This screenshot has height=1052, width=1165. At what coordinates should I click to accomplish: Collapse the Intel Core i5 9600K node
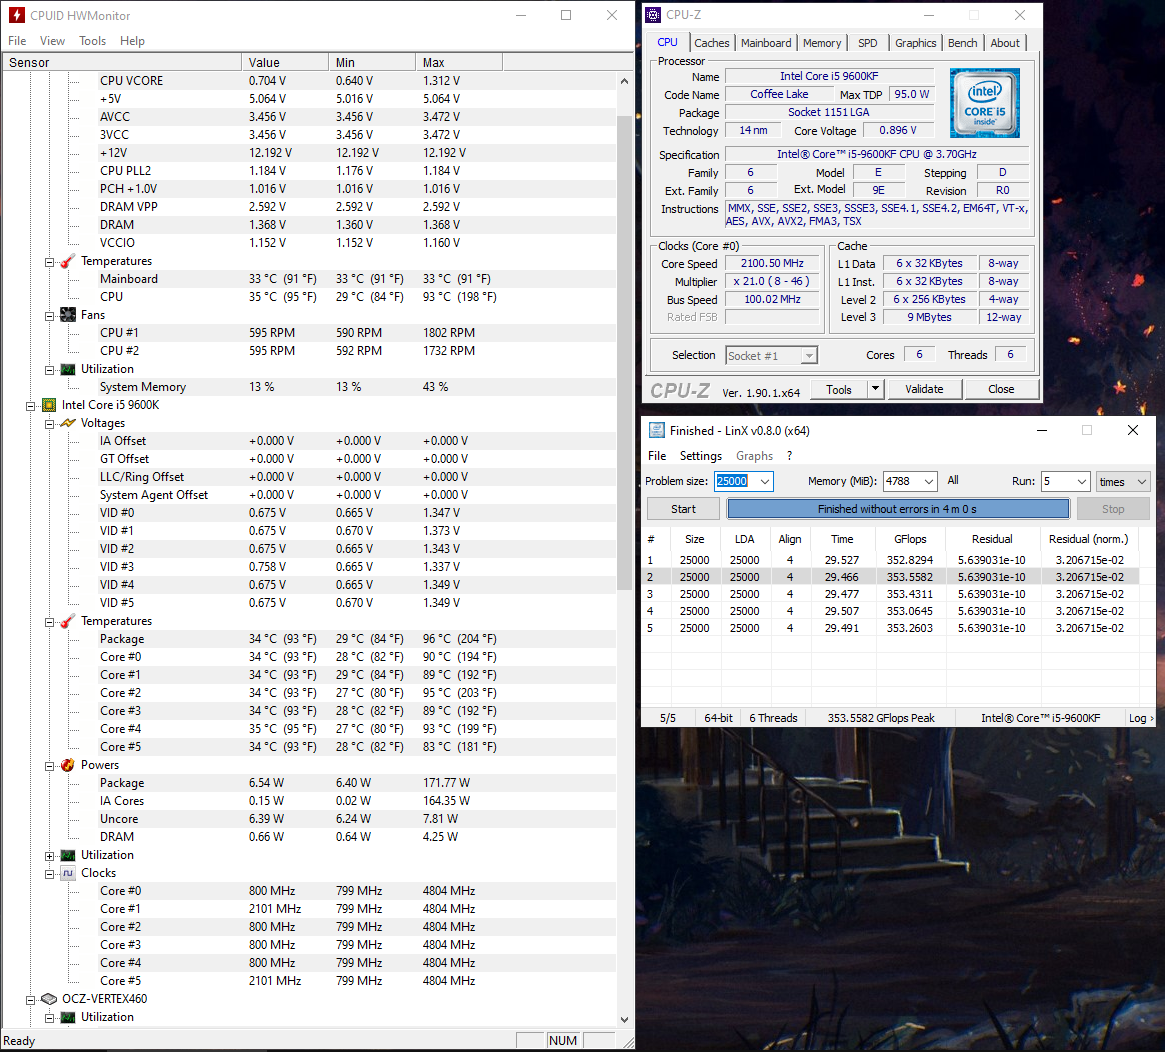(30, 406)
